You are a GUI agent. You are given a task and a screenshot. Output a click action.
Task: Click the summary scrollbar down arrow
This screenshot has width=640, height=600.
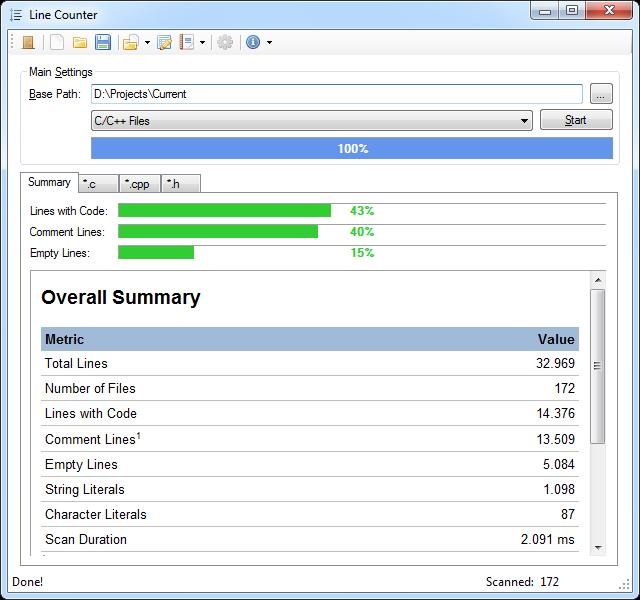598,547
